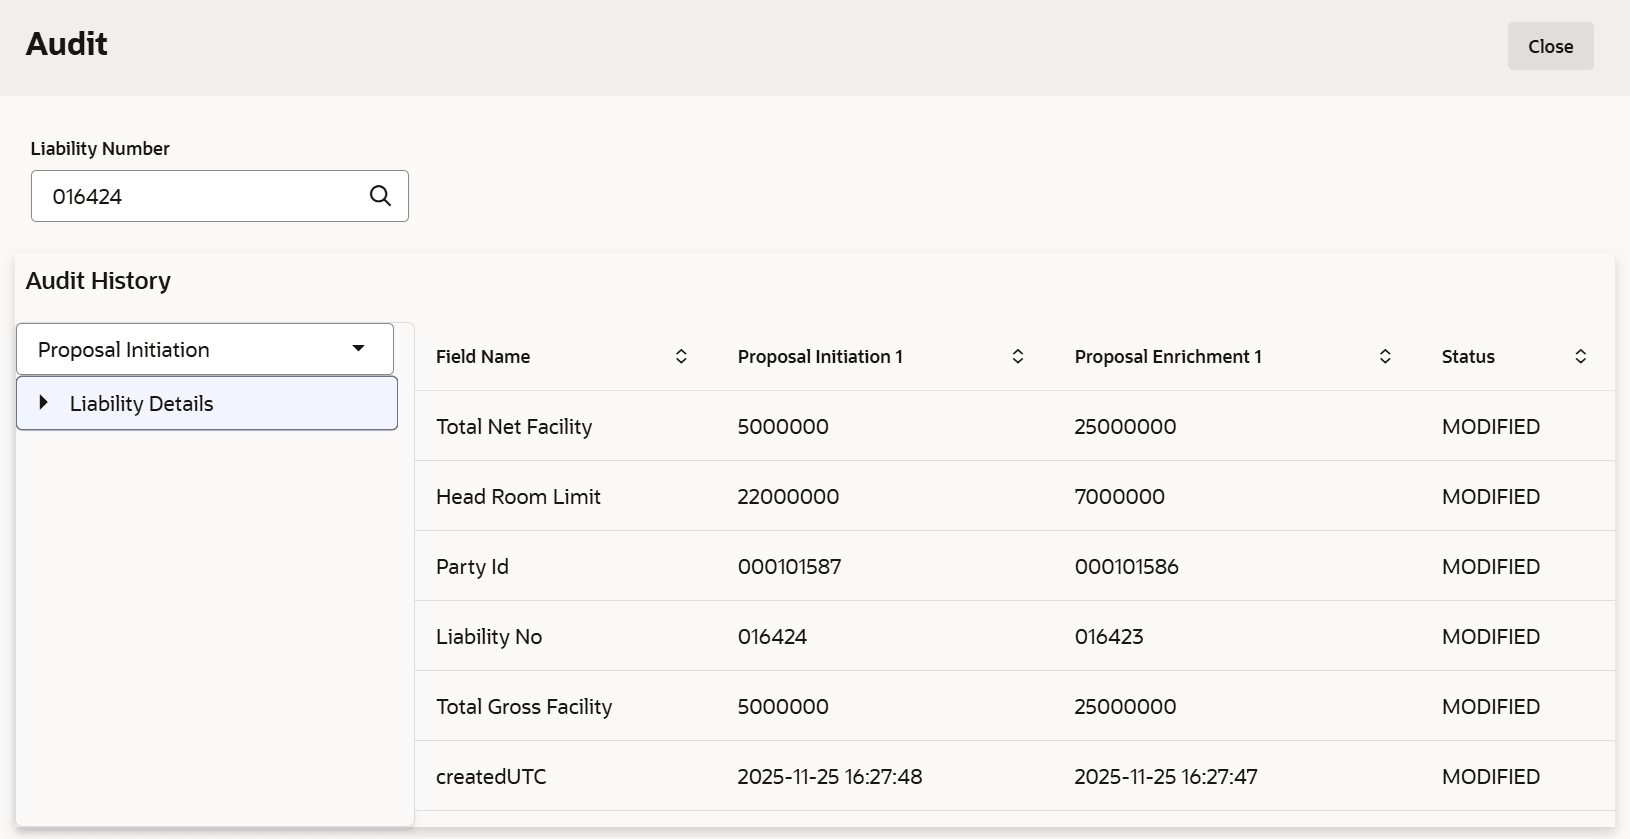Screen dimensions: 1630x839
Task: Click the Status column header label
Action: click(x=1468, y=357)
